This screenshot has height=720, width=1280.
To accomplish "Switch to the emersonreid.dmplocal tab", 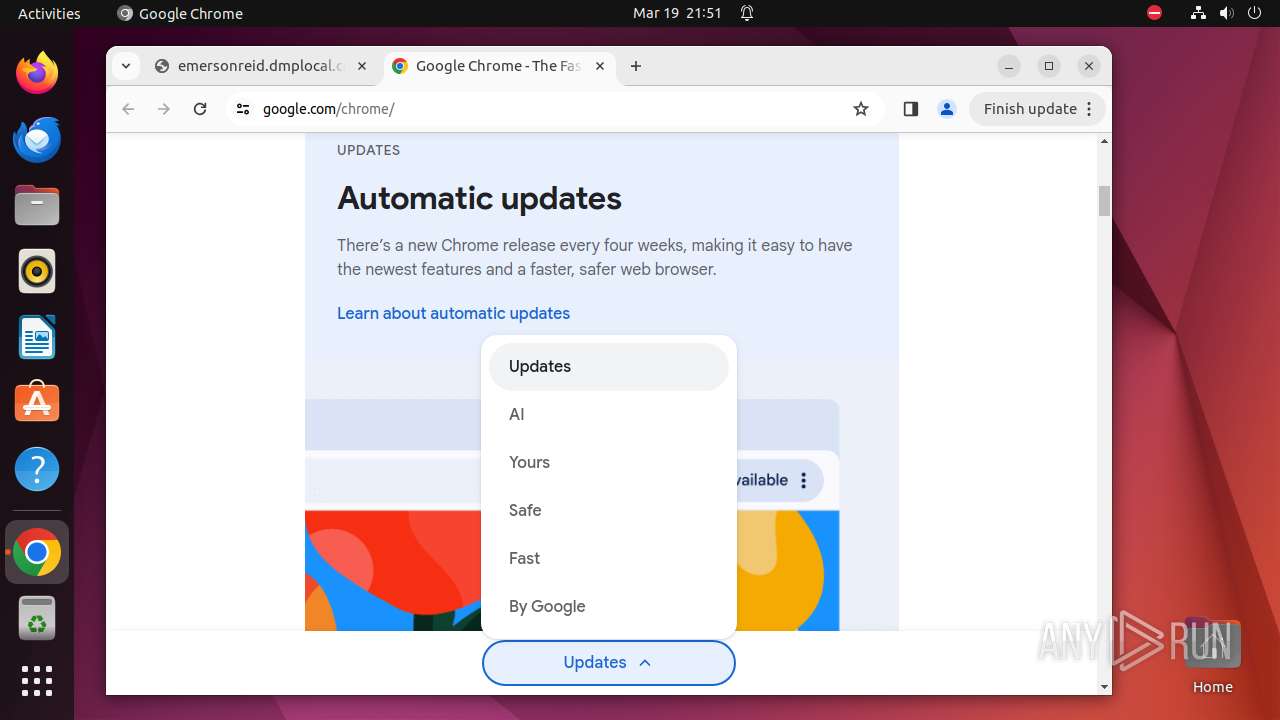I will 261,66.
